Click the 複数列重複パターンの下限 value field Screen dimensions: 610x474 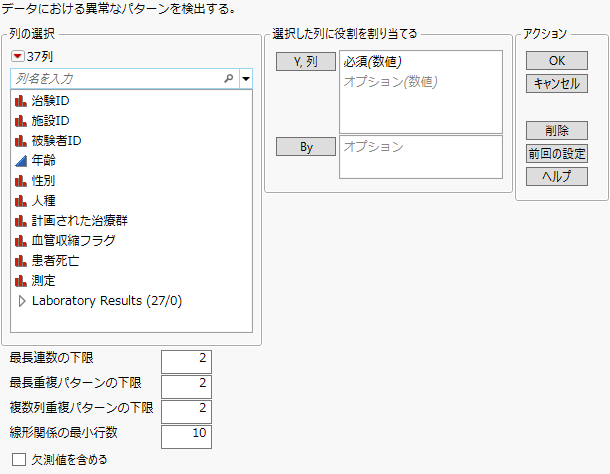click(x=186, y=412)
